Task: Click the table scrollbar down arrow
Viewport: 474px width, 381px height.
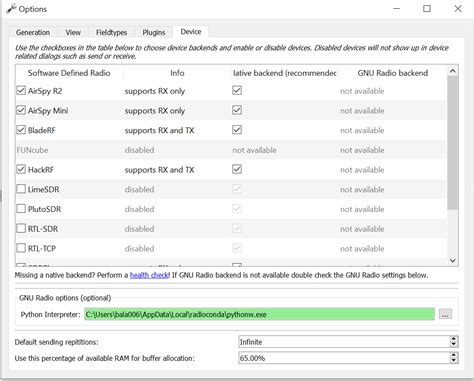Action: coord(453,260)
